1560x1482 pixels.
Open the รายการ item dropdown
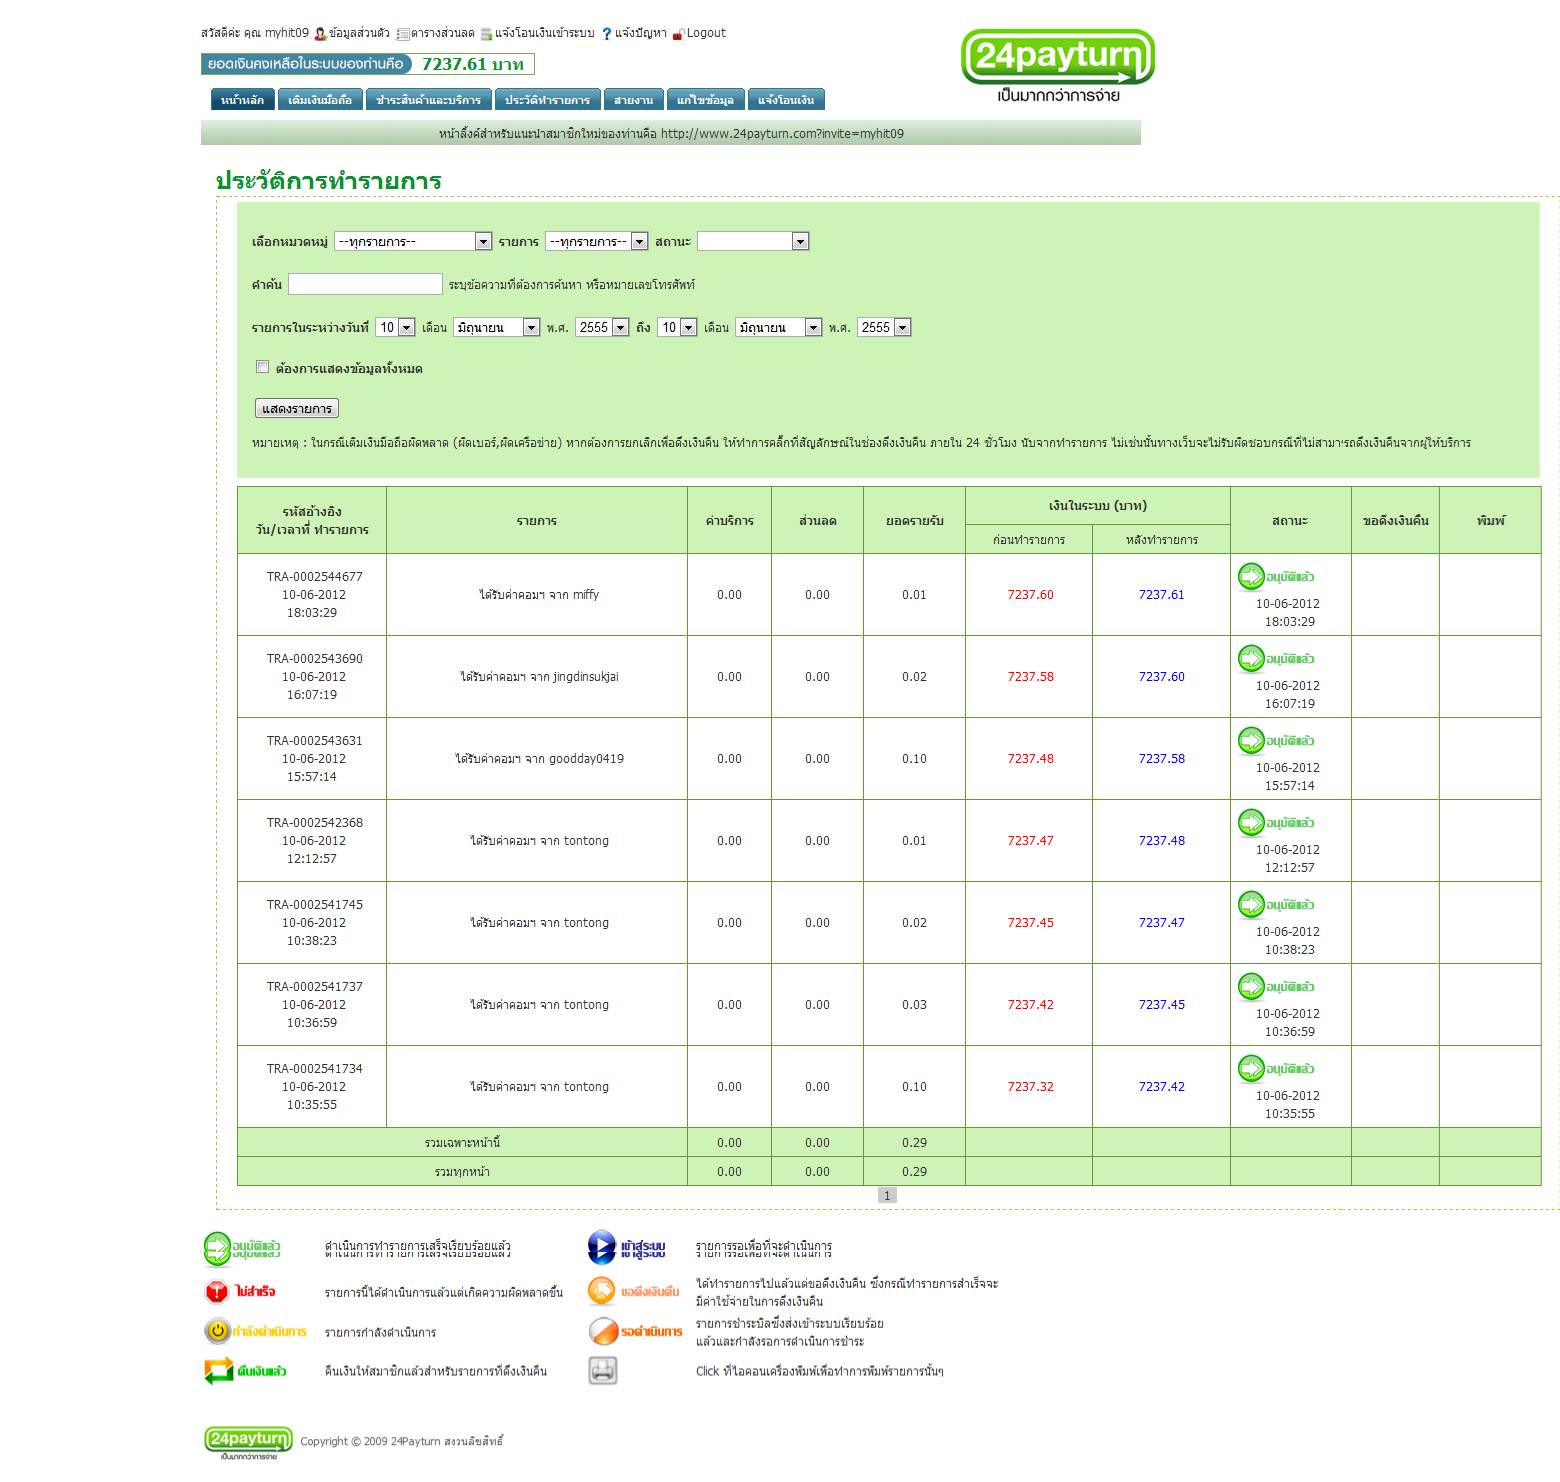pos(597,241)
